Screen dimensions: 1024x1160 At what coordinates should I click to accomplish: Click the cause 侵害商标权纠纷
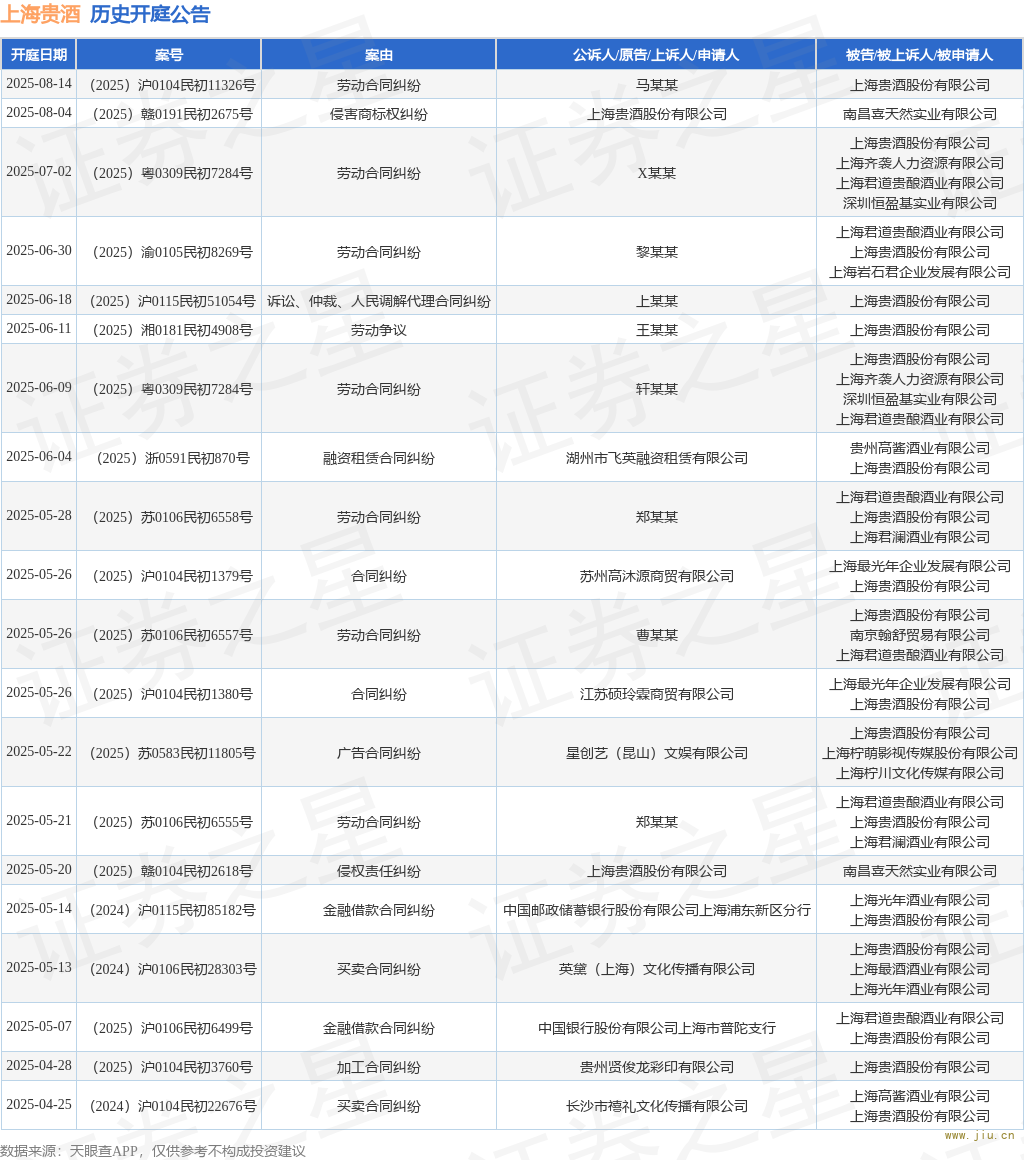click(379, 114)
